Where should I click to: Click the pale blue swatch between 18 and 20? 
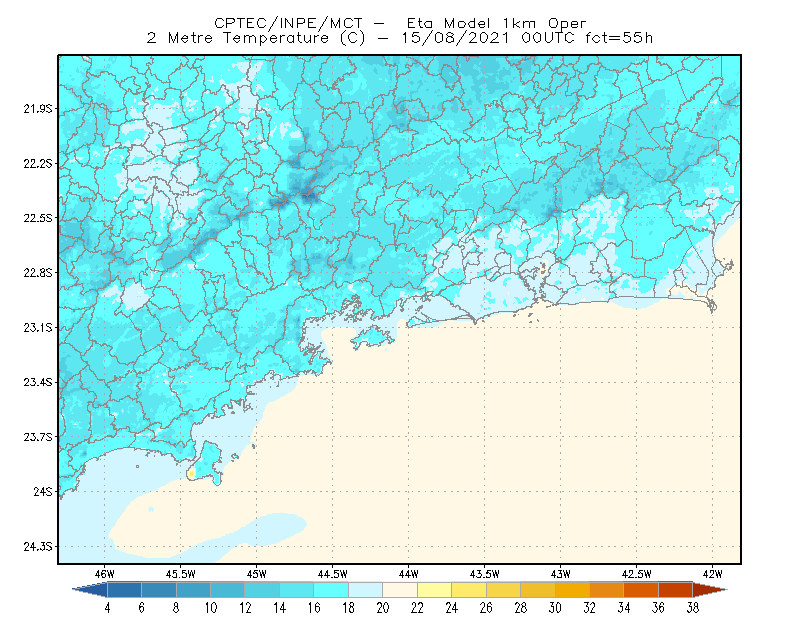(365, 589)
